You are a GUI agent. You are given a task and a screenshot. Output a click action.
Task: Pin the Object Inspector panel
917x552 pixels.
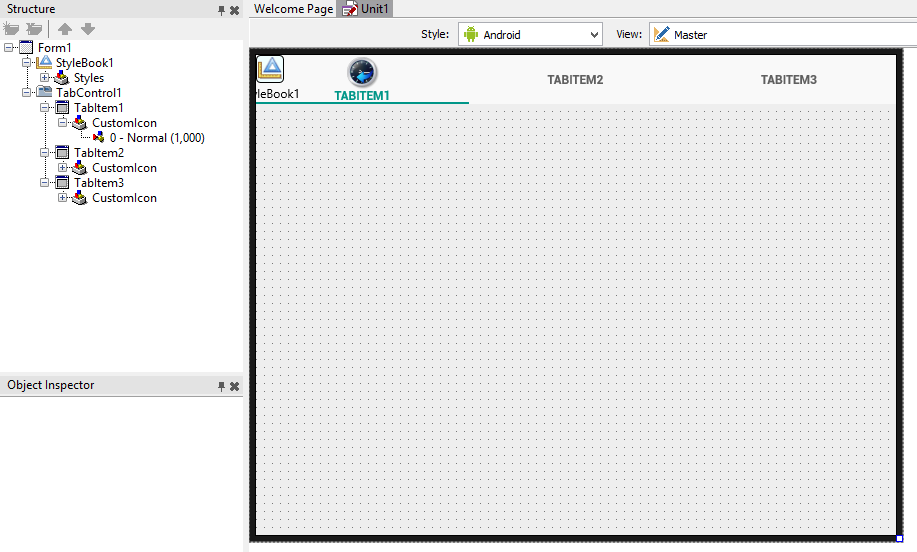[221, 386]
